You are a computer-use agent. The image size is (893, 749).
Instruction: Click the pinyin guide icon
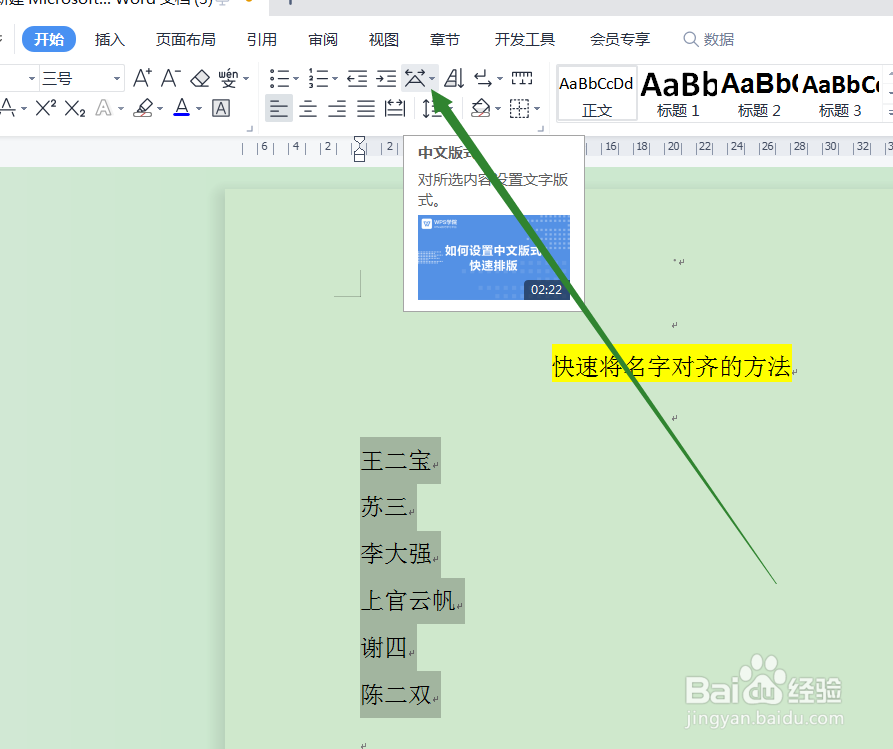click(228, 78)
